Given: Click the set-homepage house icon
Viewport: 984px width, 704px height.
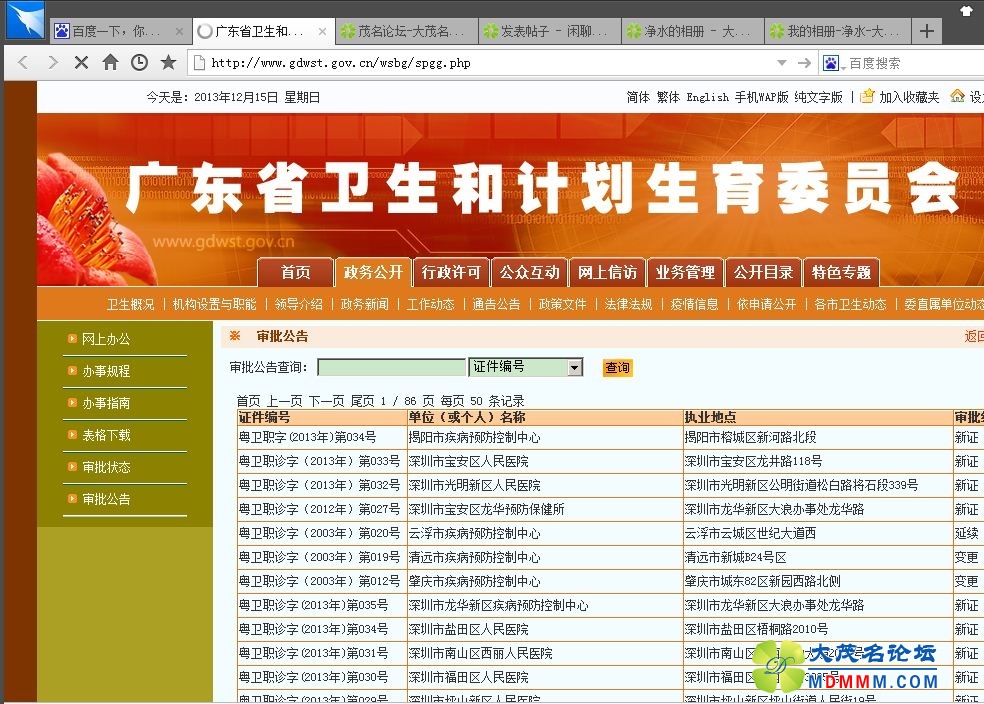Looking at the screenshot, I should [x=957, y=96].
